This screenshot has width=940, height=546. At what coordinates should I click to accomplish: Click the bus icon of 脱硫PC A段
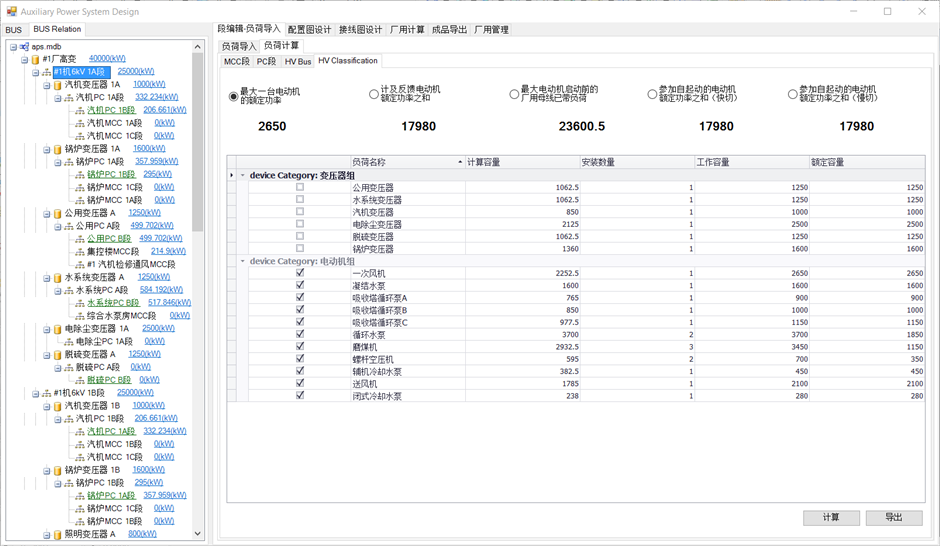pos(69,367)
